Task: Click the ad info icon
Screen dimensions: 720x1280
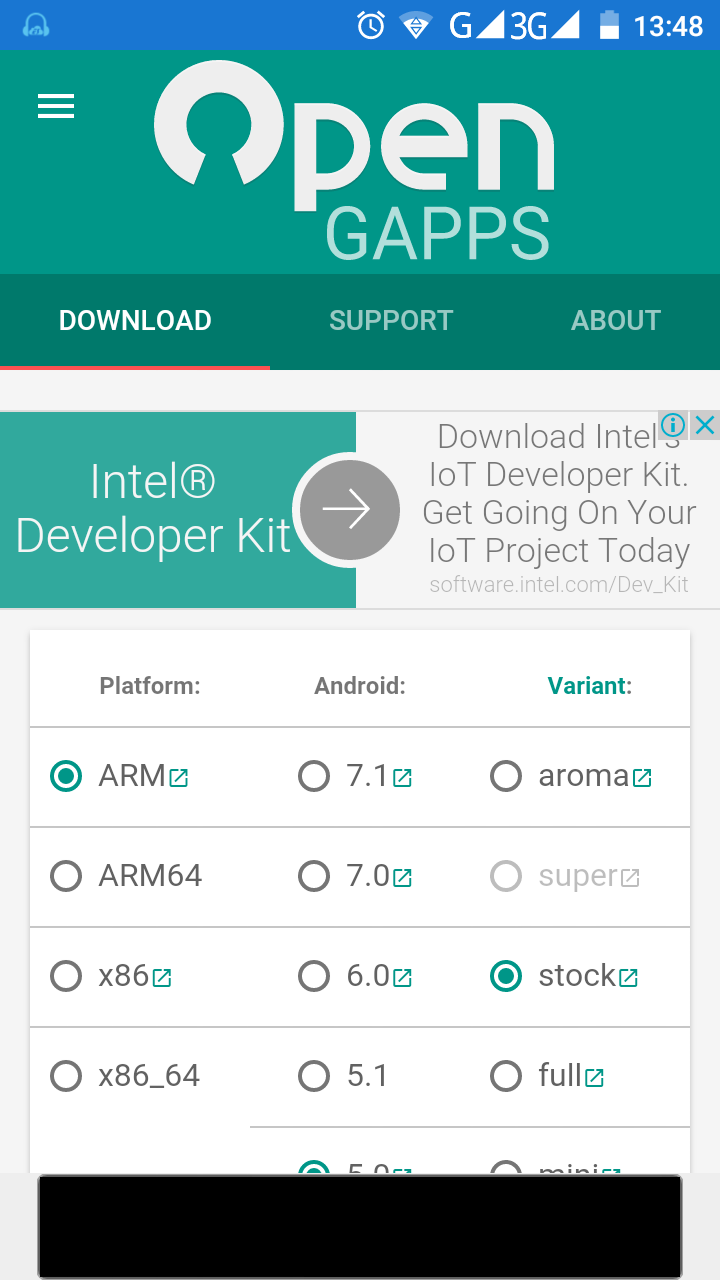Action: pos(674,425)
